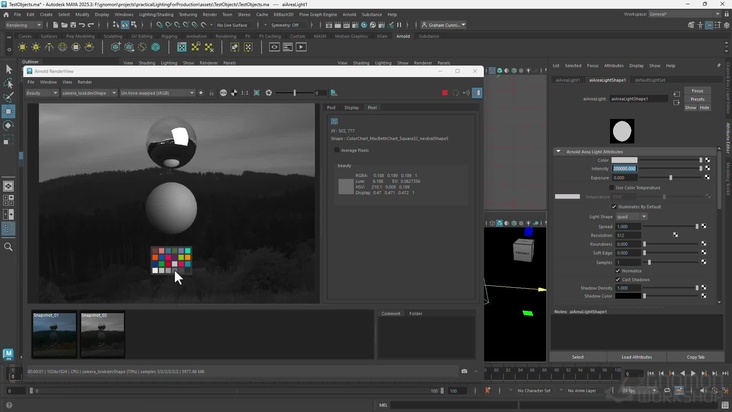This screenshot has width=732, height=412.
Task: Activate the Move tool in toolbox
Action: (x=8, y=112)
